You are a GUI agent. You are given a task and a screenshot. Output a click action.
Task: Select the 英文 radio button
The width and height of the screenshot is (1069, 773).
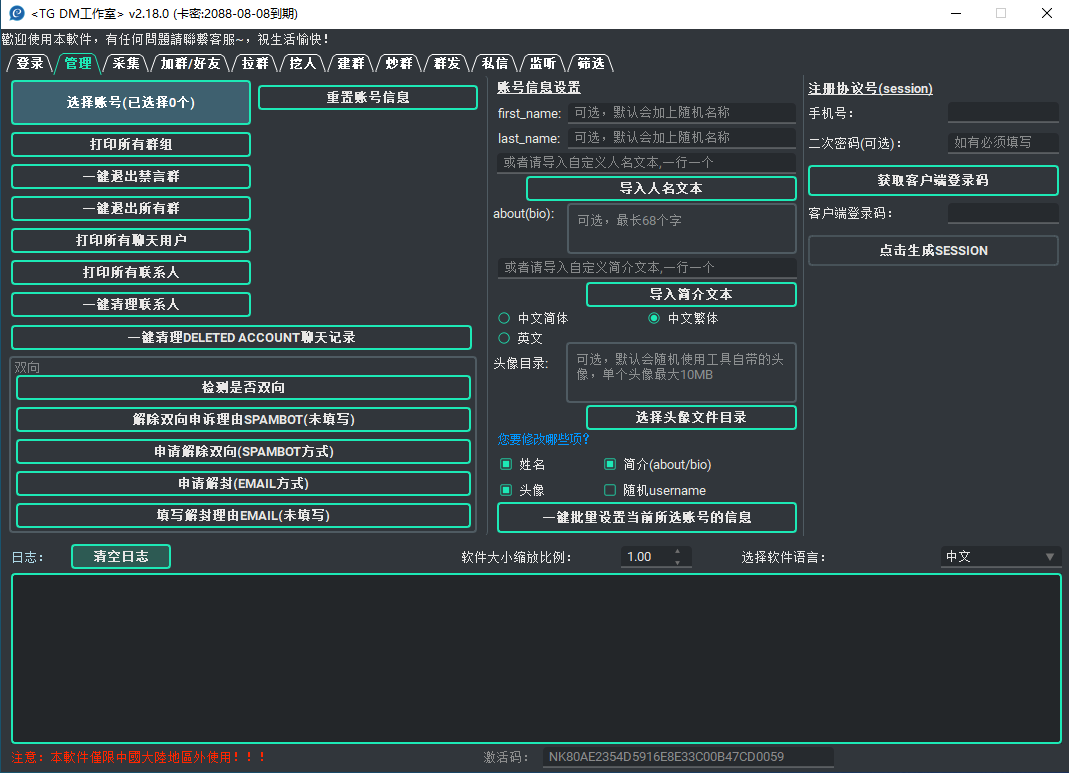pyautogui.click(x=521, y=338)
